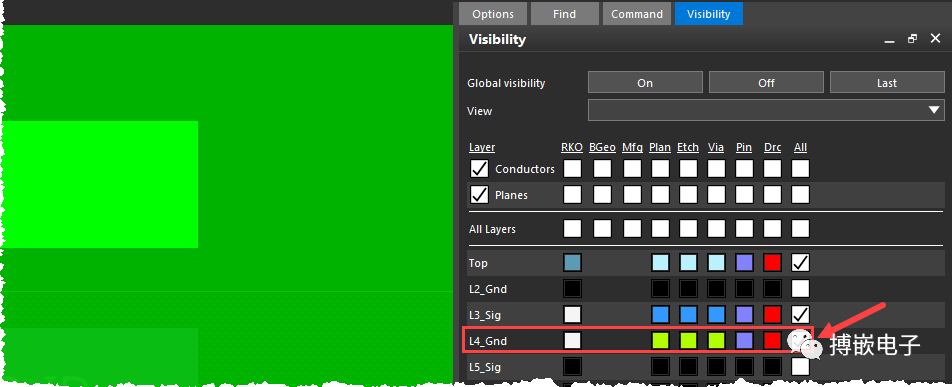952x387 pixels.
Task: Select the L4_Gnd layer name
Action: click(x=488, y=341)
